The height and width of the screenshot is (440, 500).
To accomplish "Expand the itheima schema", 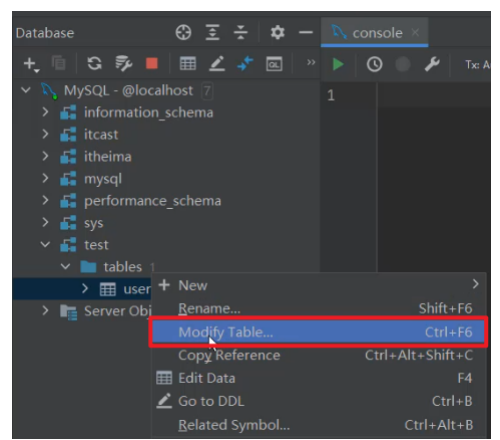I will coord(46,156).
